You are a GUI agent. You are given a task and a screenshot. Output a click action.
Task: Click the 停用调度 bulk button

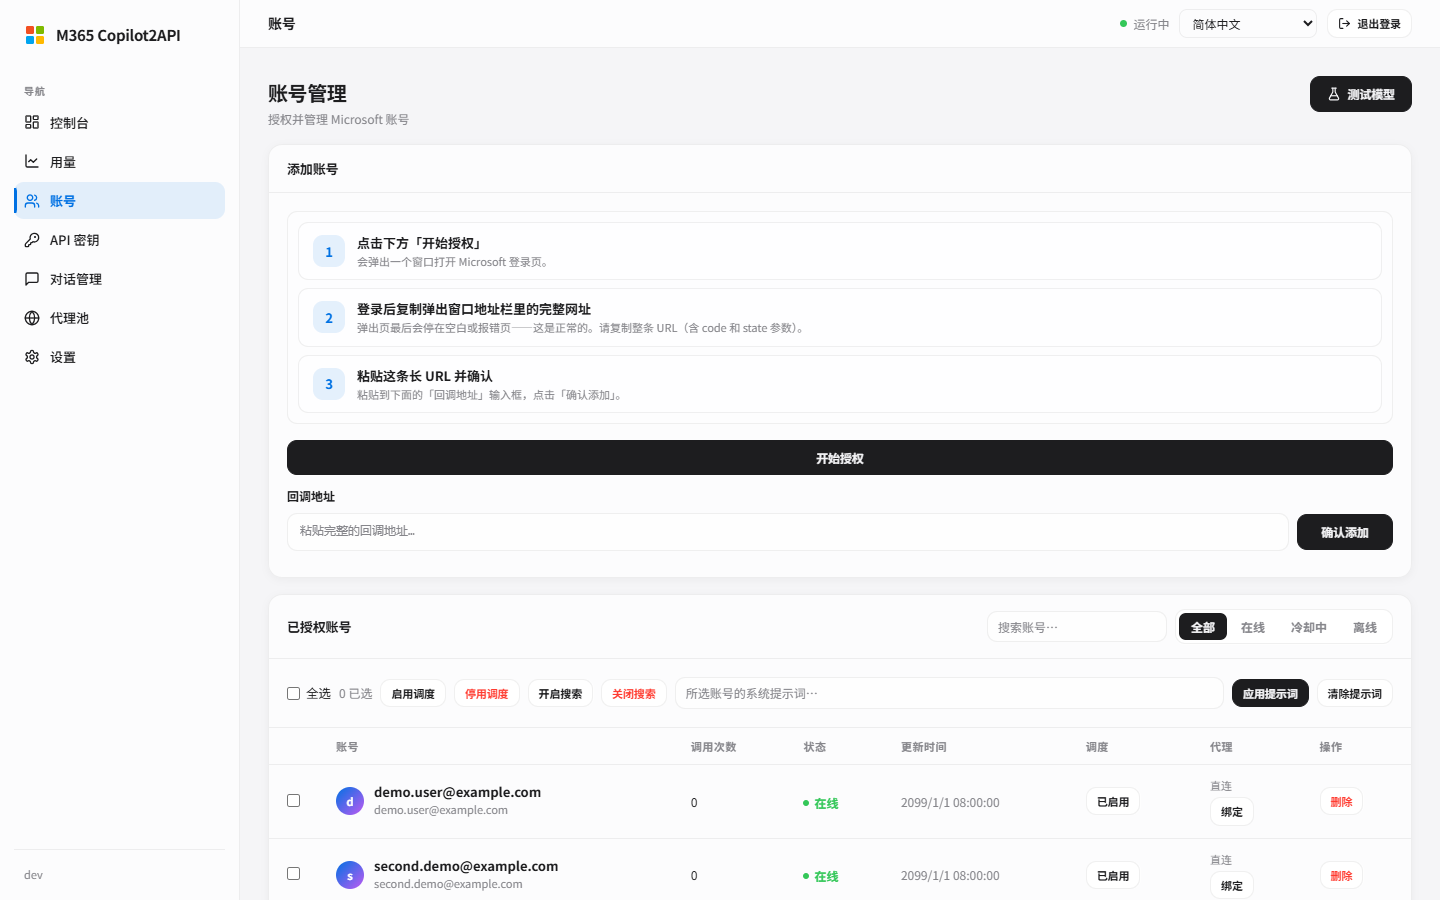coord(487,693)
